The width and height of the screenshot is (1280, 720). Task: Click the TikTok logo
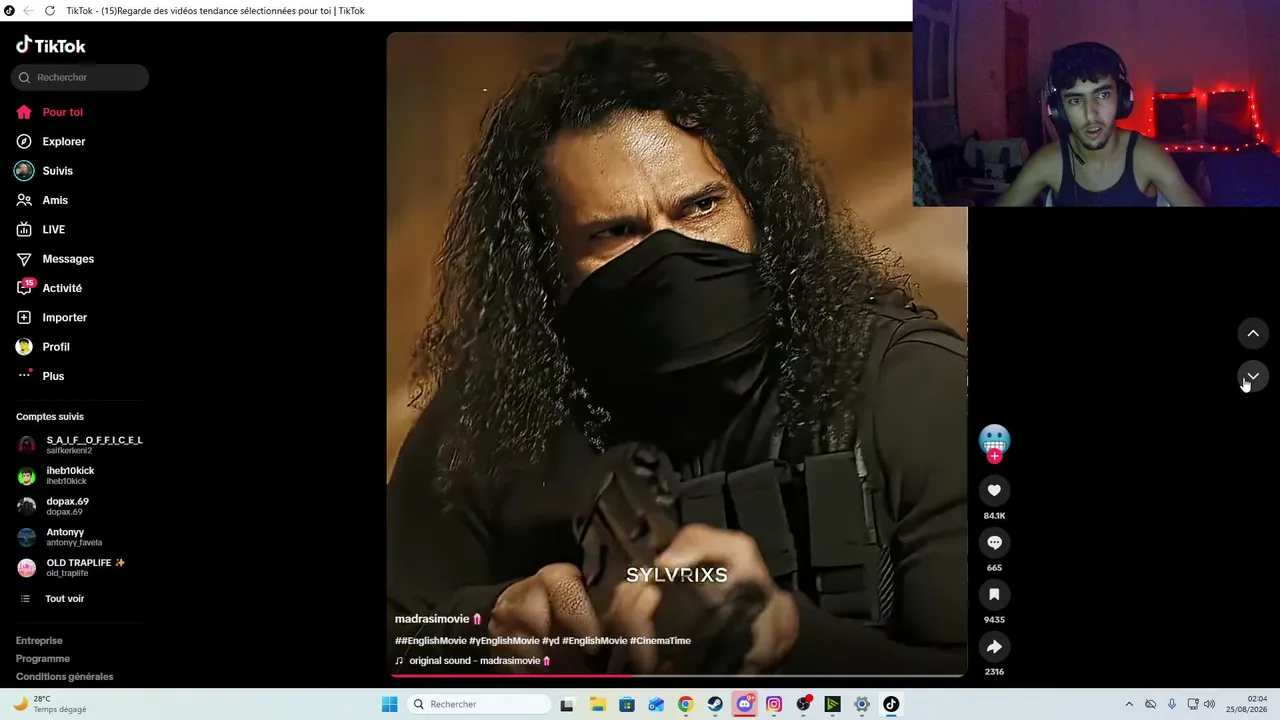51,45
